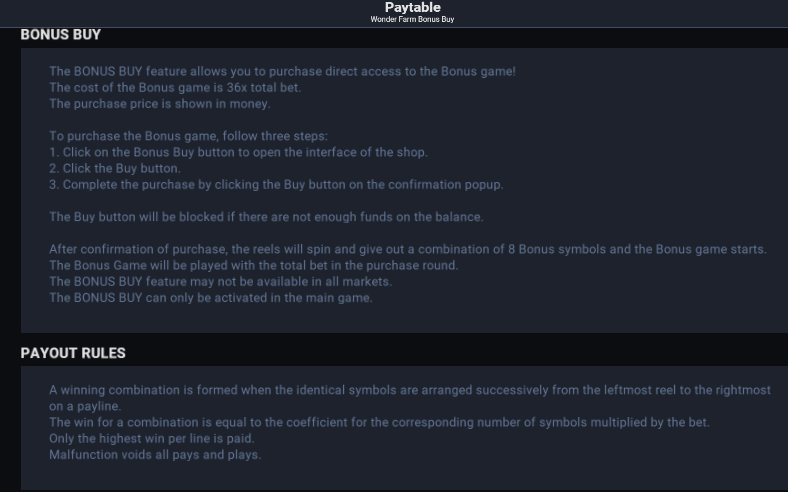Screen dimensions: 788x492
Task: Click the line about 36x total bet cost
Action: coord(175,87)
